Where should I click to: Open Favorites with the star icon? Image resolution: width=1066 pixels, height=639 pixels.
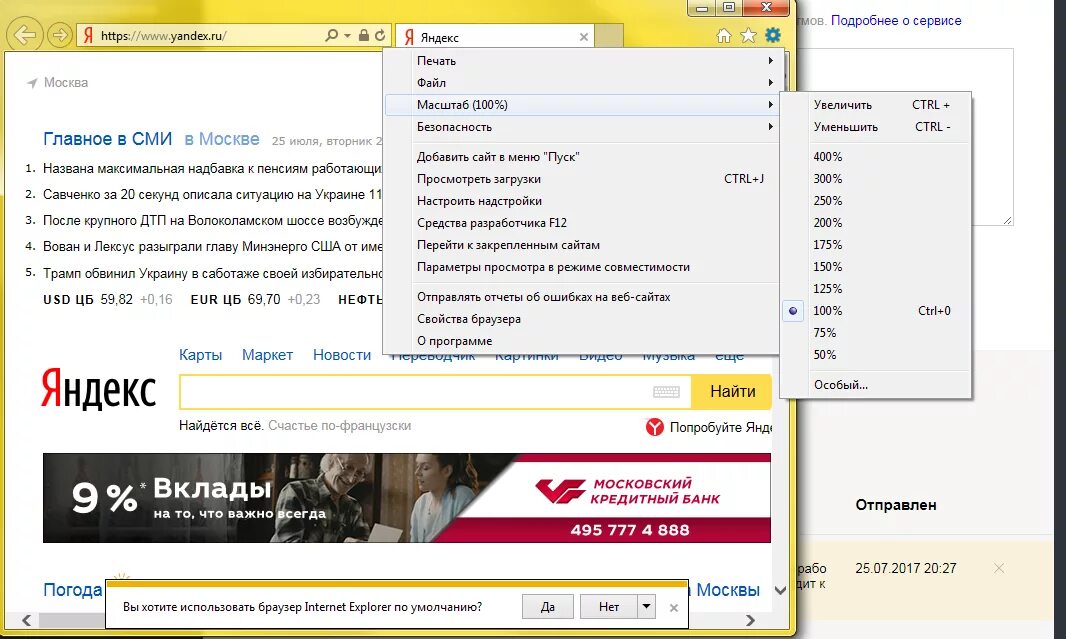(x=749, y=35)
